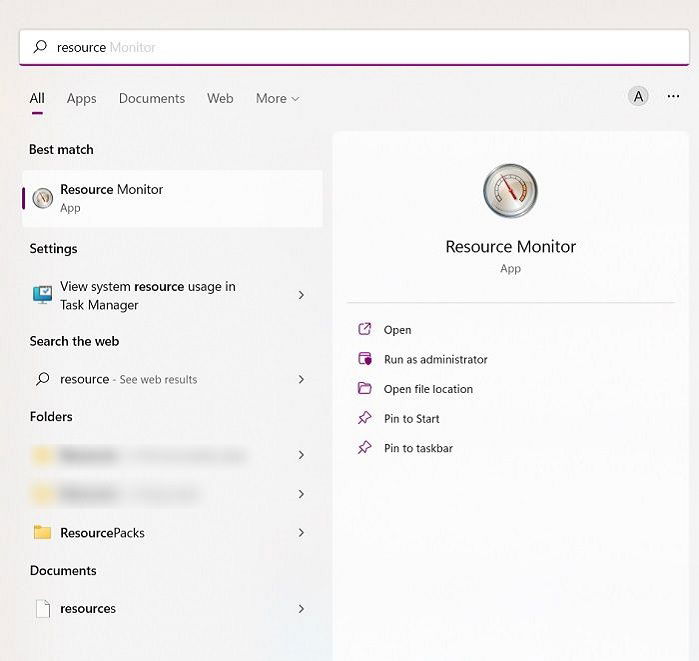Expand the ResourcePacks folder chevron

(301, 533)
